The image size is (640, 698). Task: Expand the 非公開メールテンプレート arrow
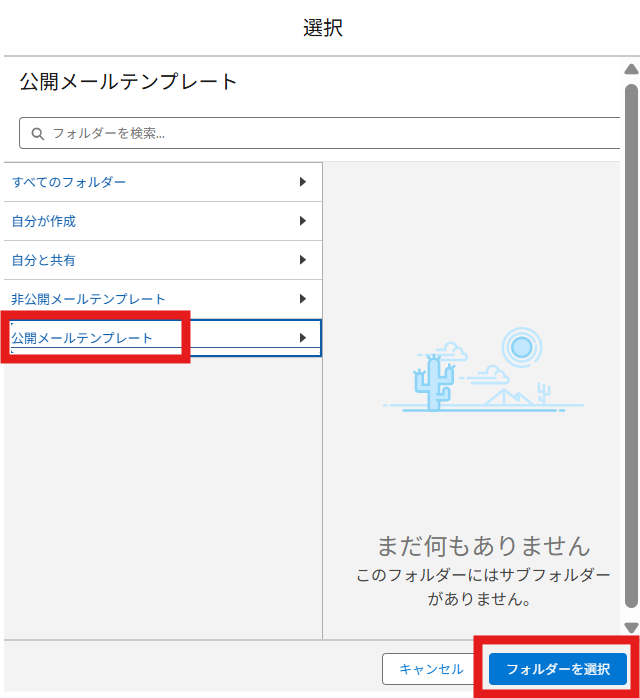(x=302, y=299)
